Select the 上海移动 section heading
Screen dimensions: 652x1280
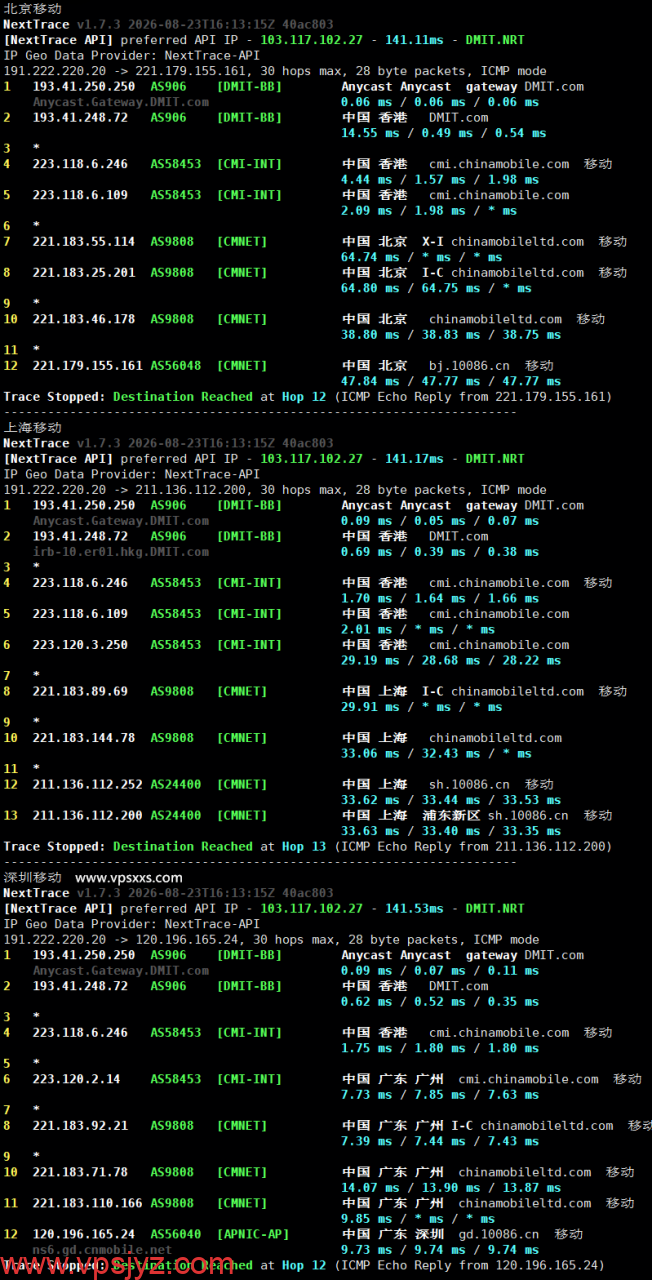(32, 427)
